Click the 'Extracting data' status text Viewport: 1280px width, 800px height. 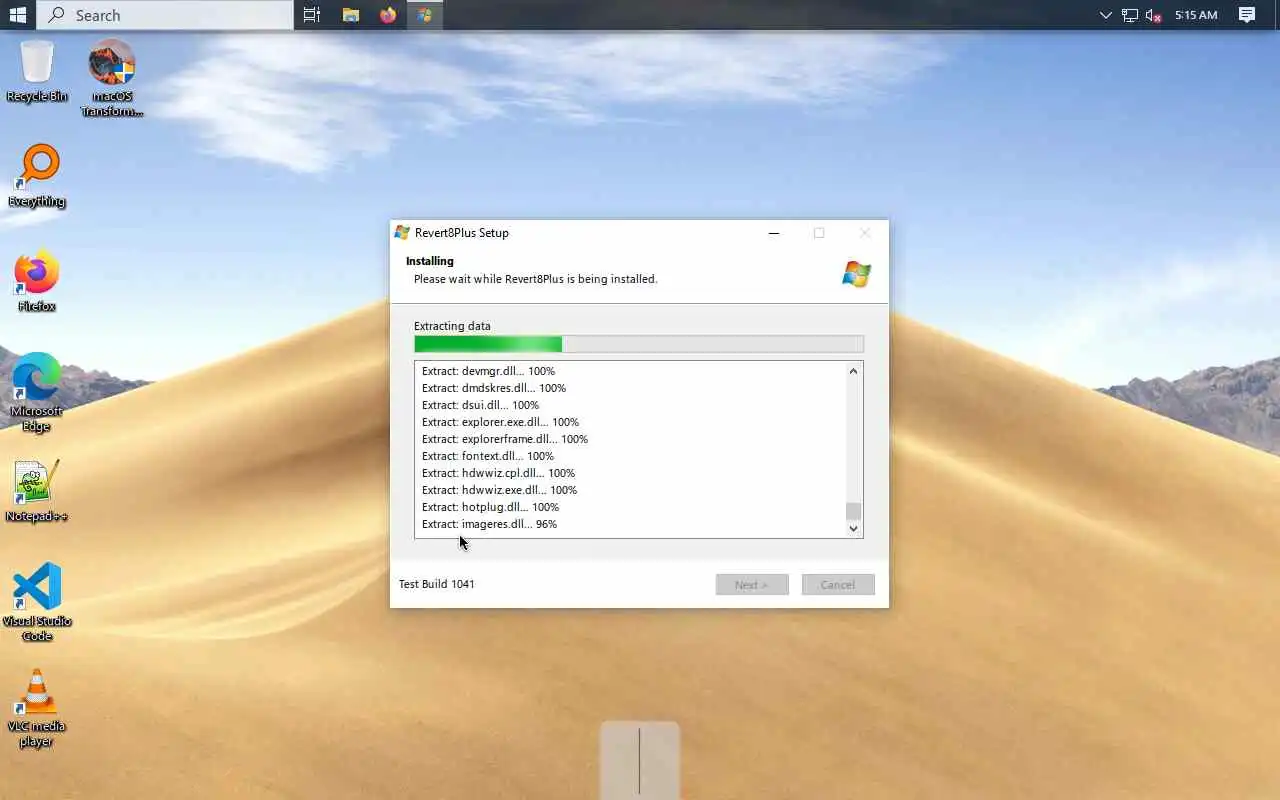[452, 326]
